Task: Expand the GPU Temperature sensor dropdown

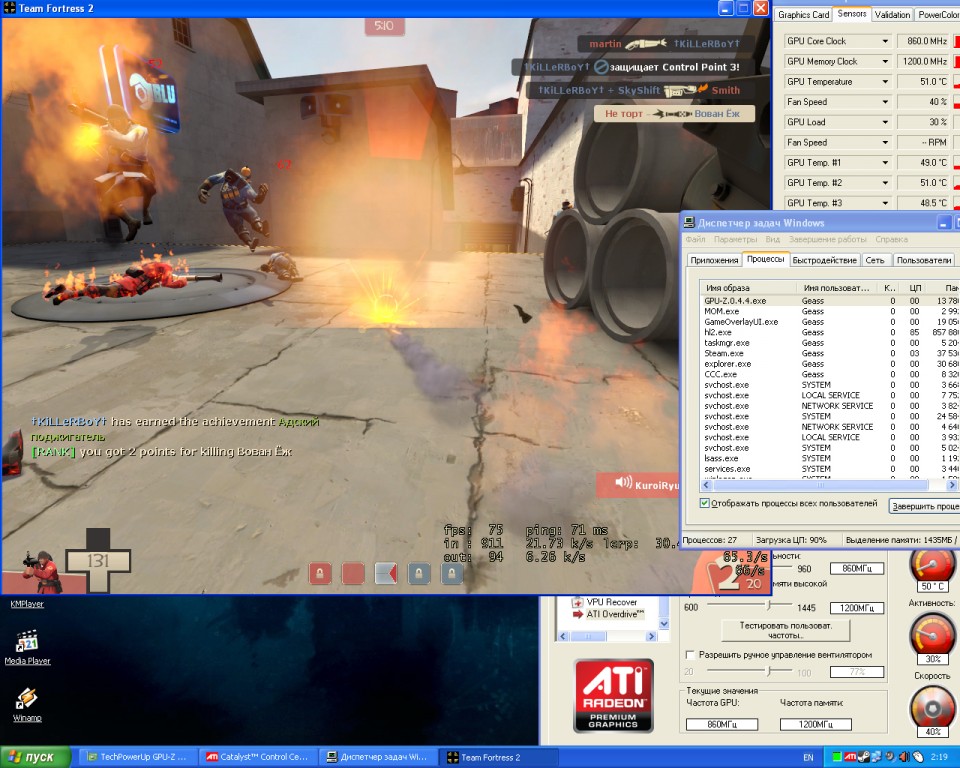Action: click(x=884, y=82)
